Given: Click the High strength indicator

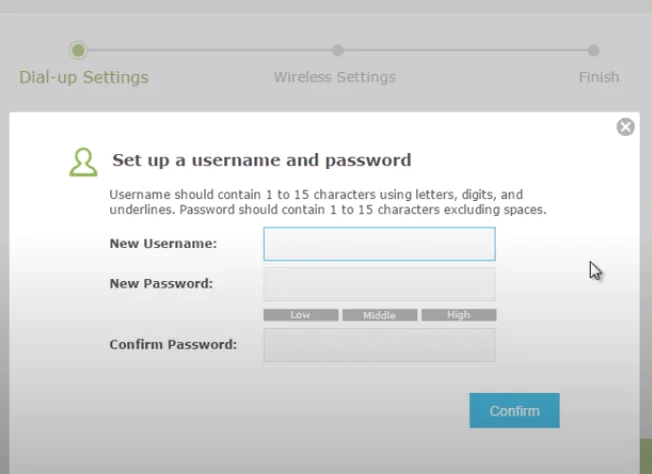Looking at the screenshot, I should coord(459,315).
